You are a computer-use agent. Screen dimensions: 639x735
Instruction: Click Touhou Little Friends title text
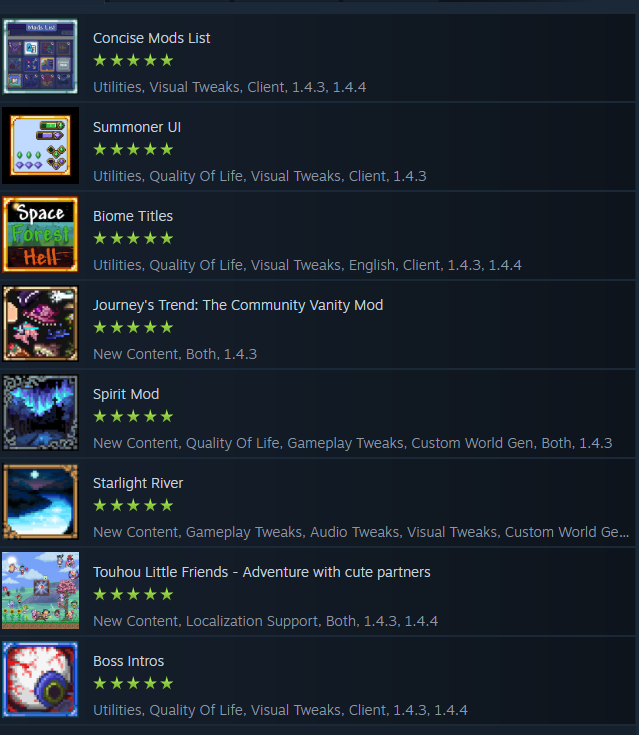262,572
